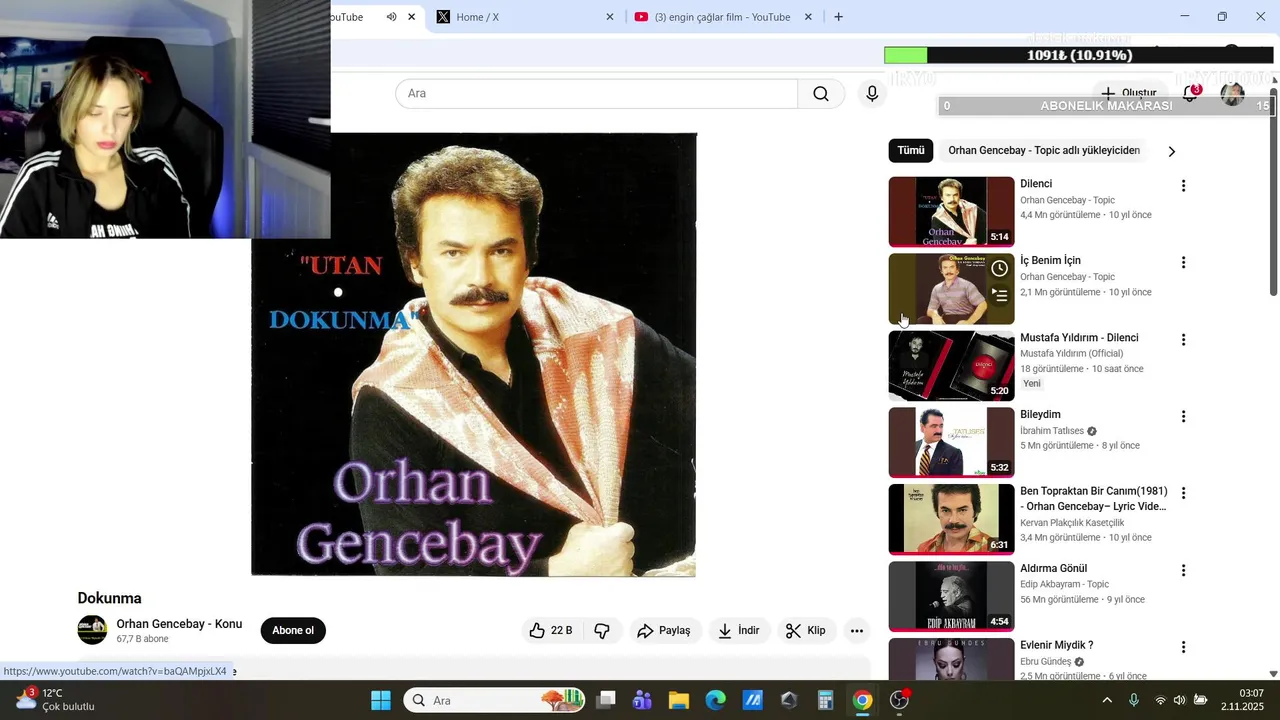Subscribe with Abone ol button
Image resolution: width=1280 pixels, height=720 pixels.
click(x=293, y=630)
